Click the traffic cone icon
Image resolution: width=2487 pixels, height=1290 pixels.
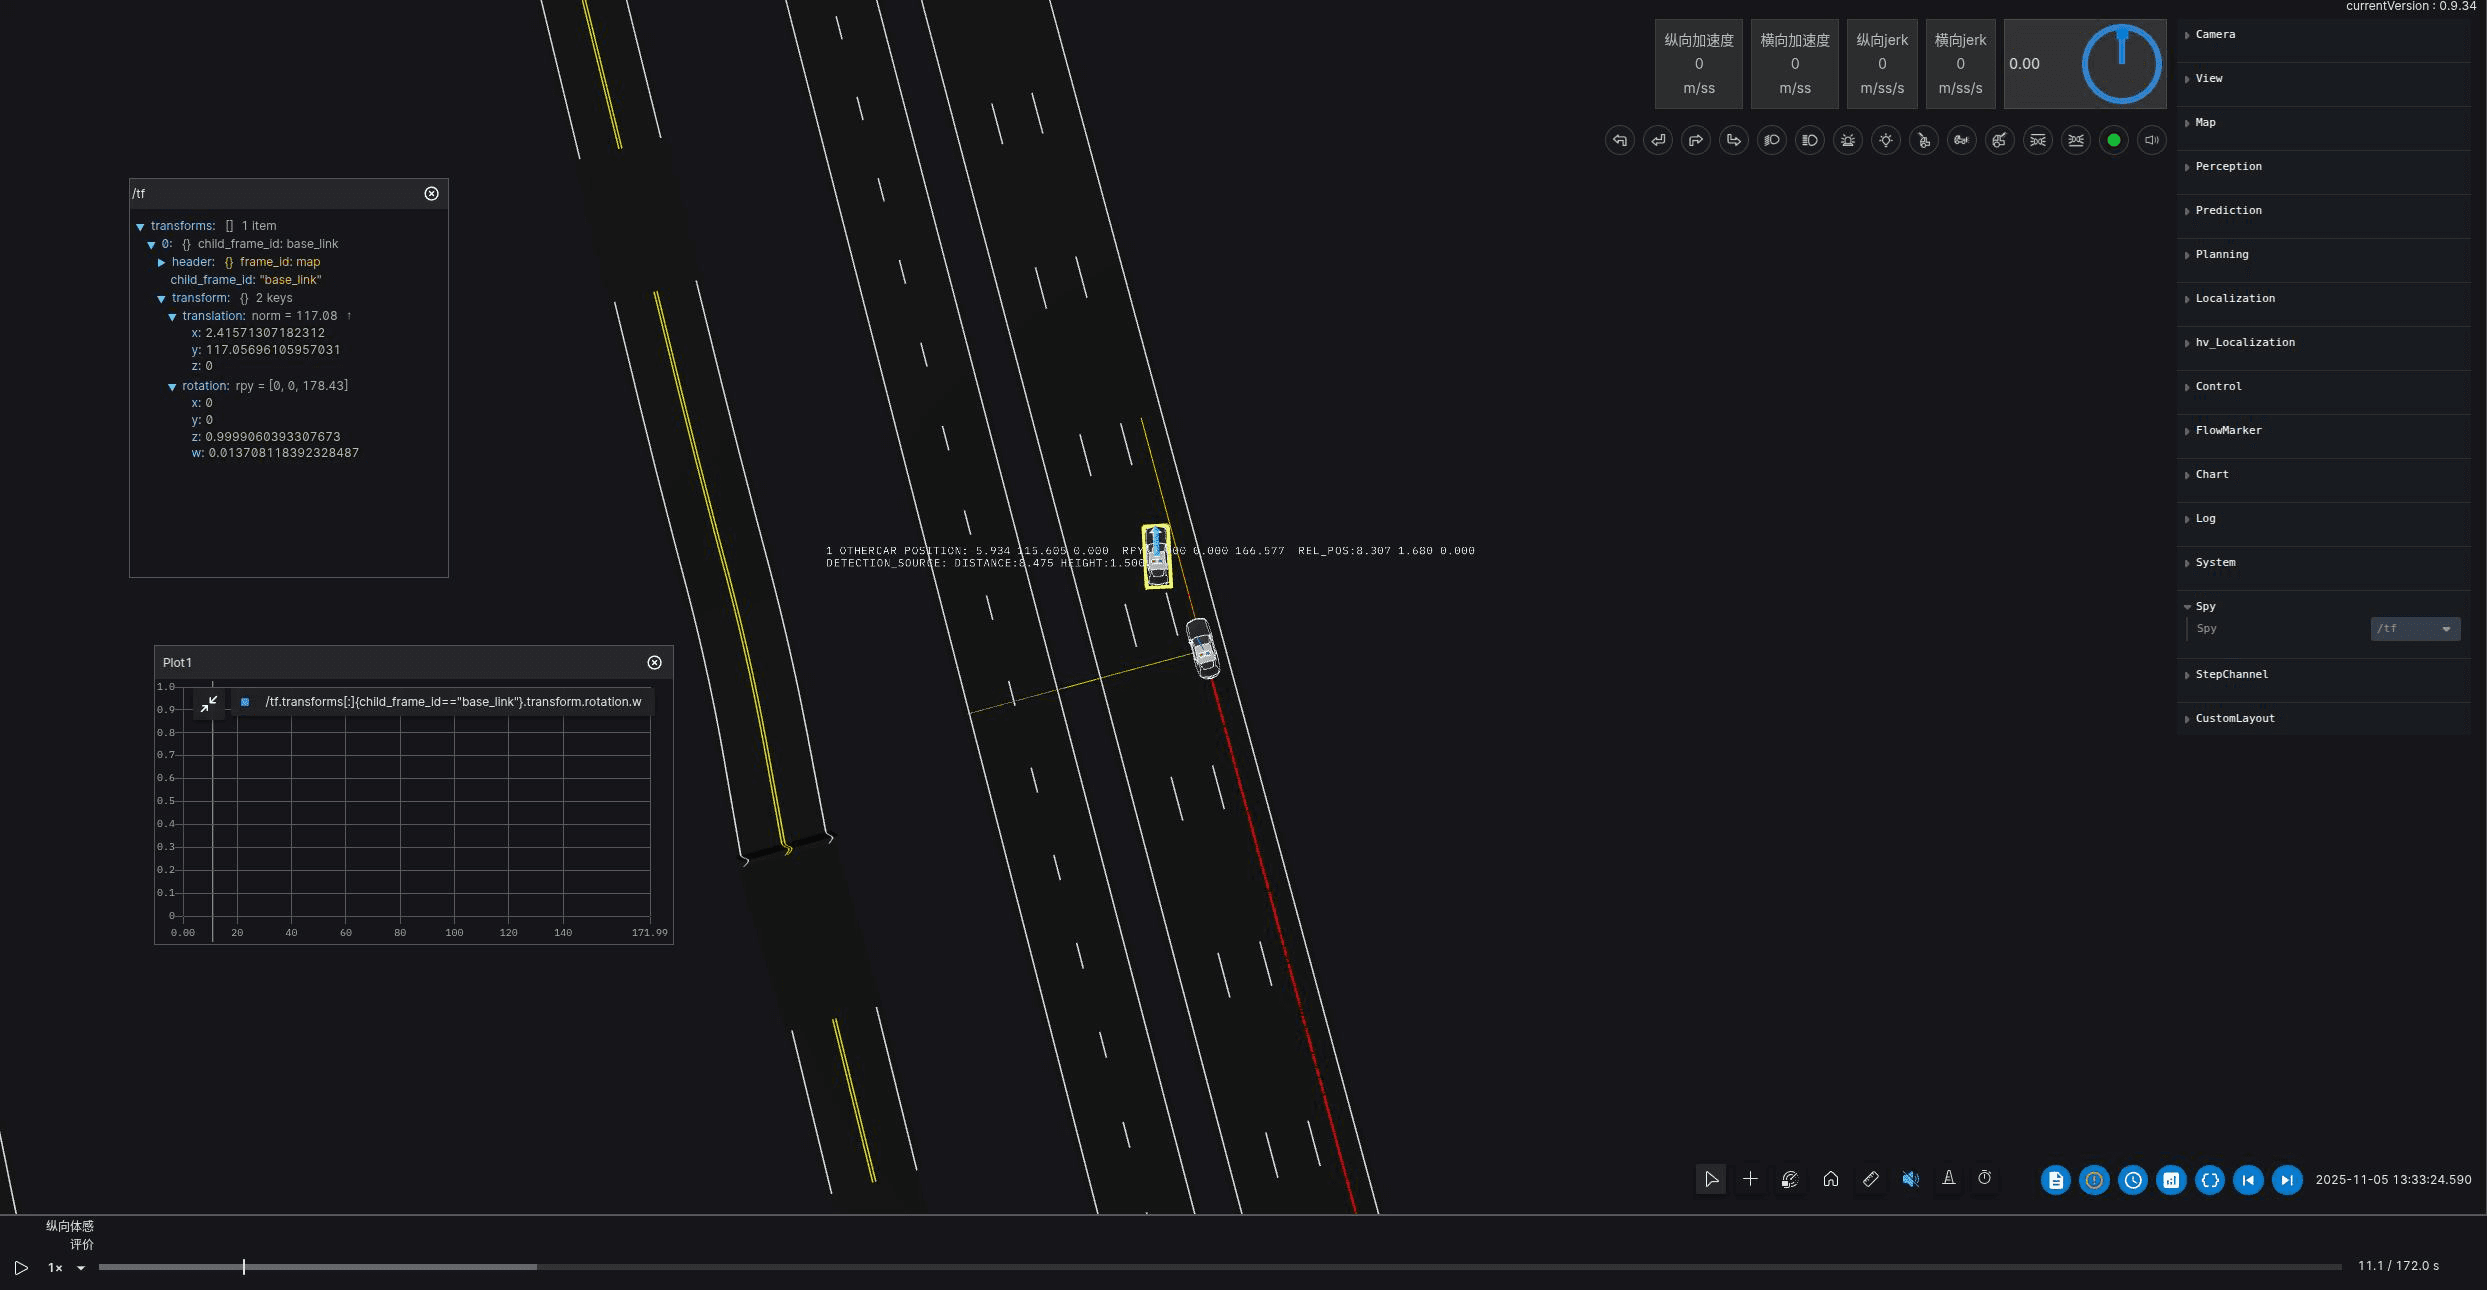tap(1948, 1179)
